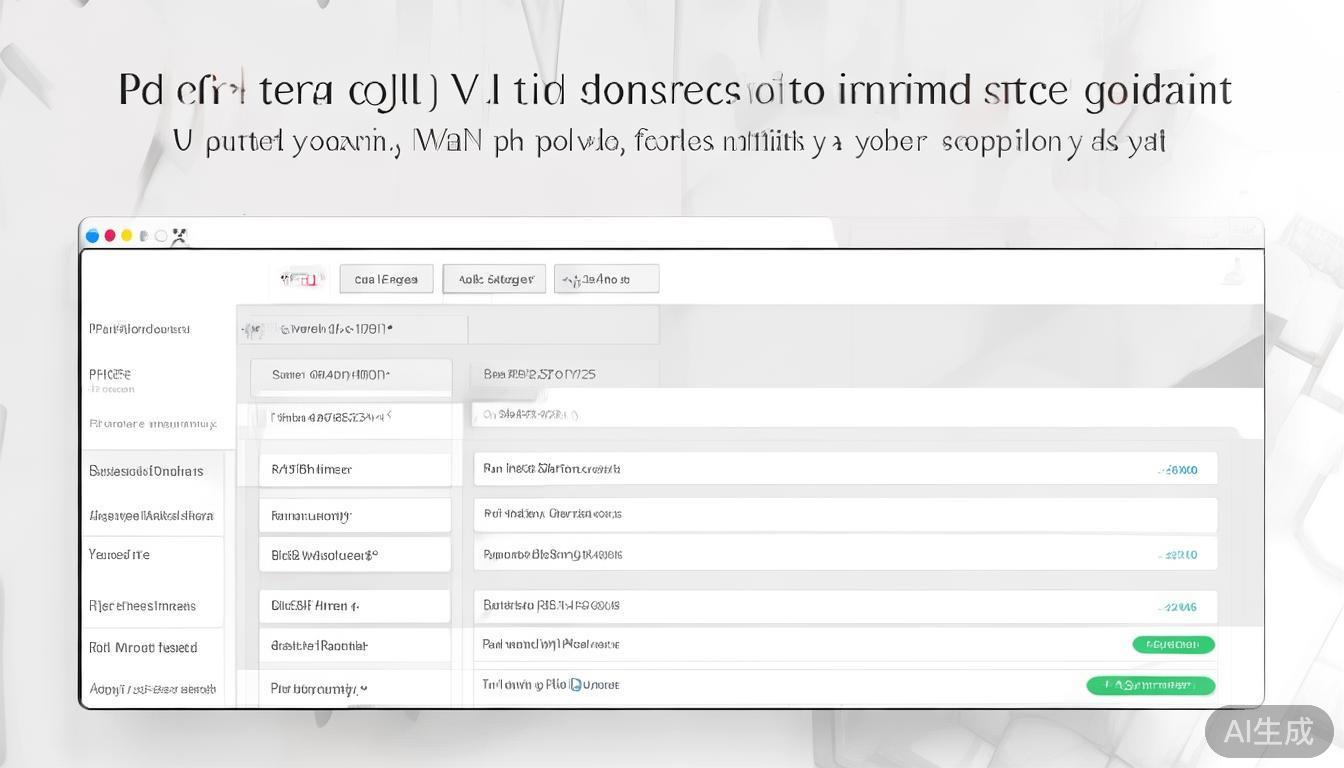Screen dimensions: 1344x768
Task: Open the third toolbar button with leading icon
Action: point(607,279)
